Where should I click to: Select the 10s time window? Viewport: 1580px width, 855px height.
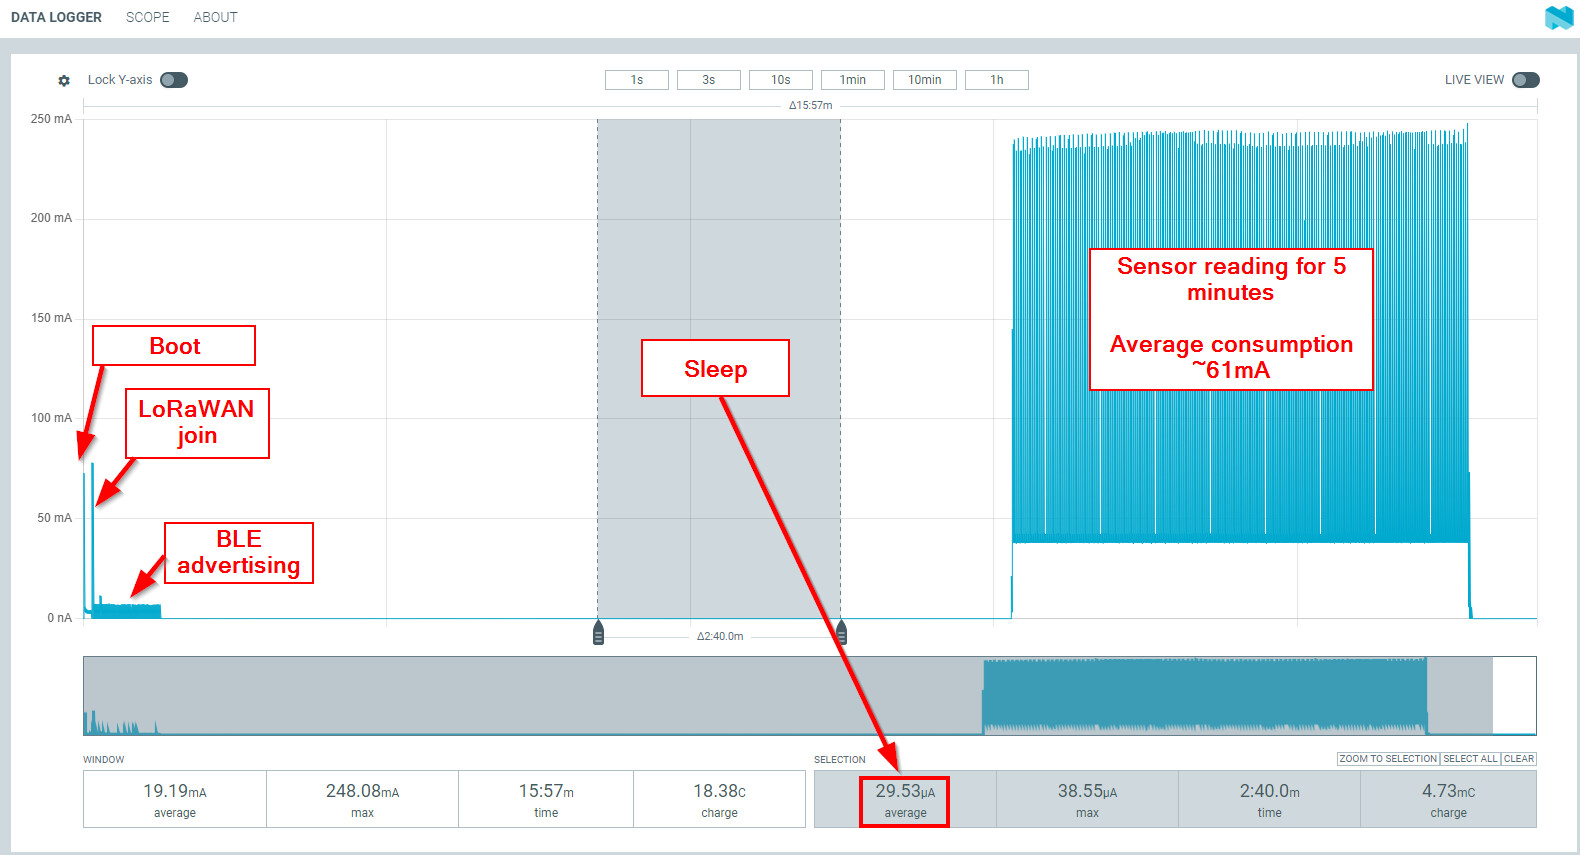pos(780,80)
